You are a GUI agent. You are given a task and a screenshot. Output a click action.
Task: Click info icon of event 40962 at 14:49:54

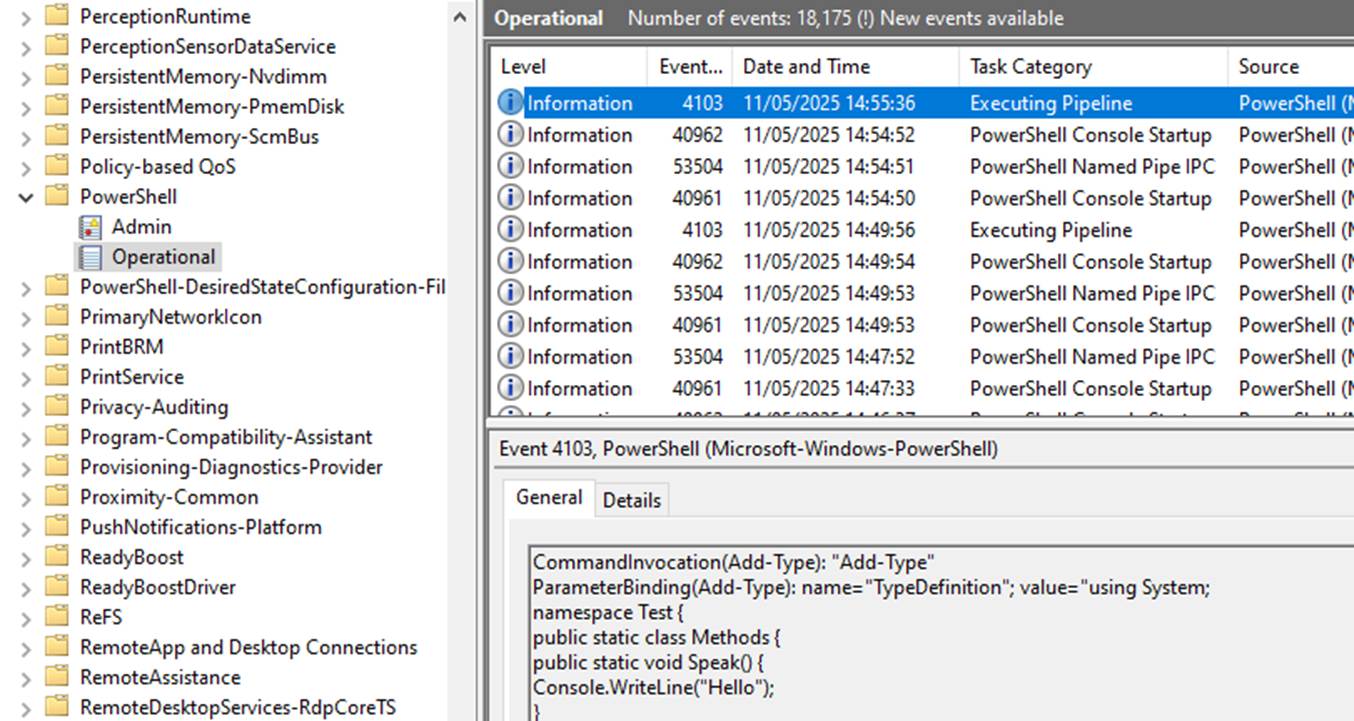511,261
